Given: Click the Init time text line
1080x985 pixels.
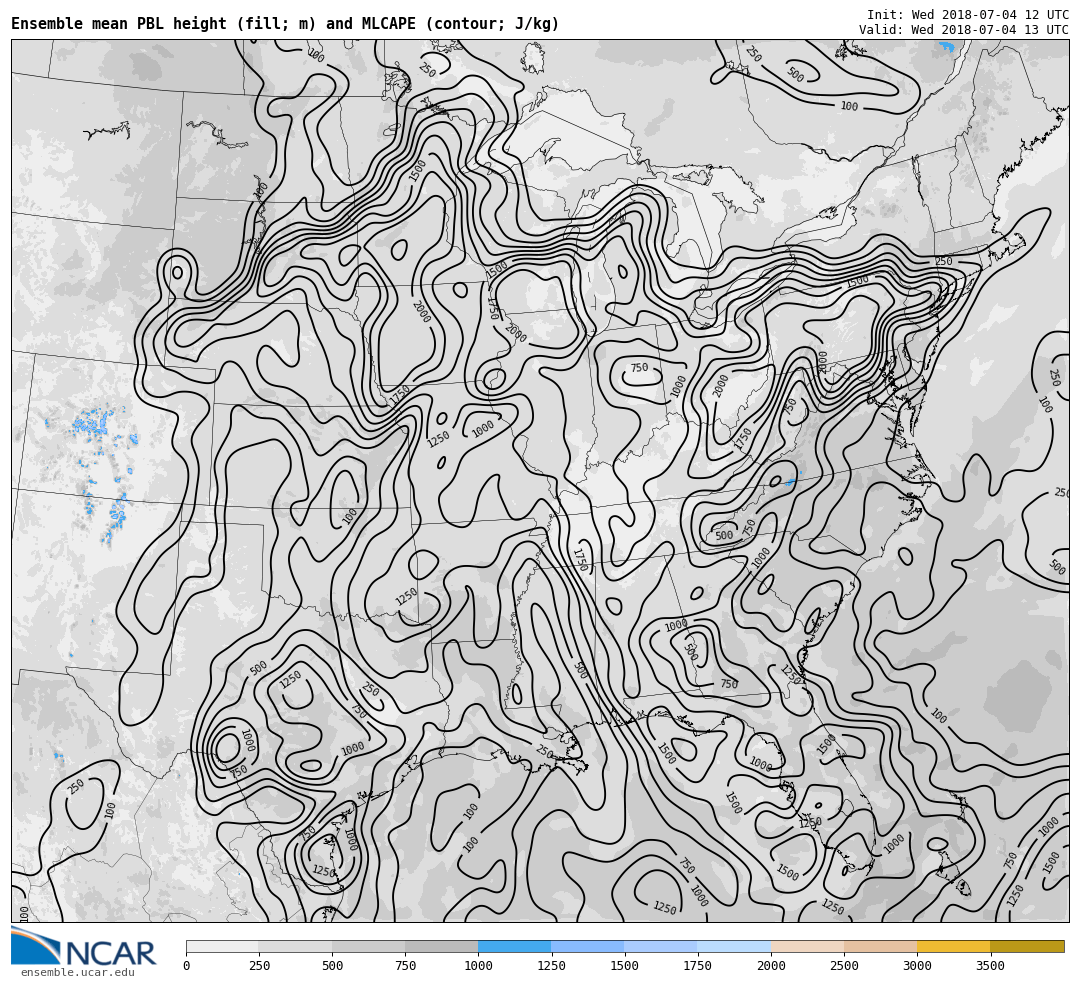Looking at the screenshot, I should coord(968,14).
